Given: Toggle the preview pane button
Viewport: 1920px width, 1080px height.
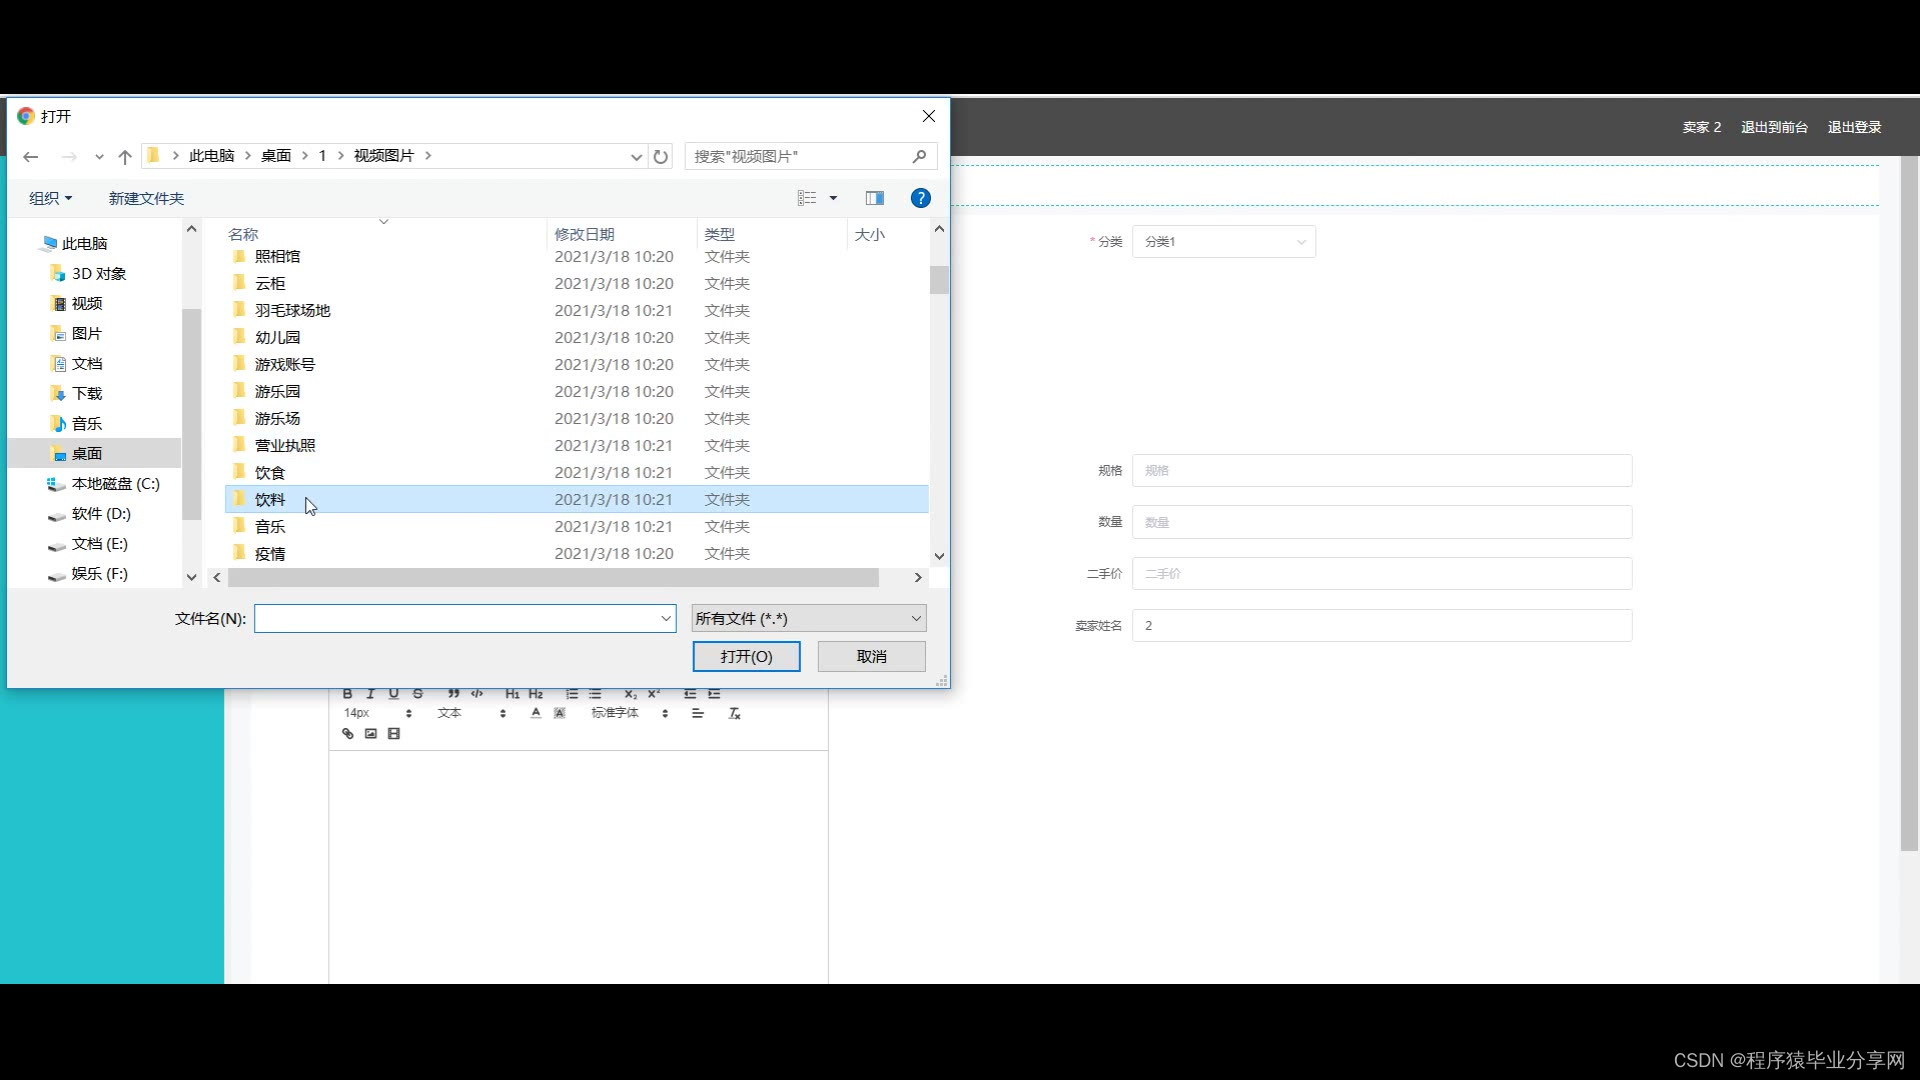Looking at the screenshot, I should click(x=875, y=198).
